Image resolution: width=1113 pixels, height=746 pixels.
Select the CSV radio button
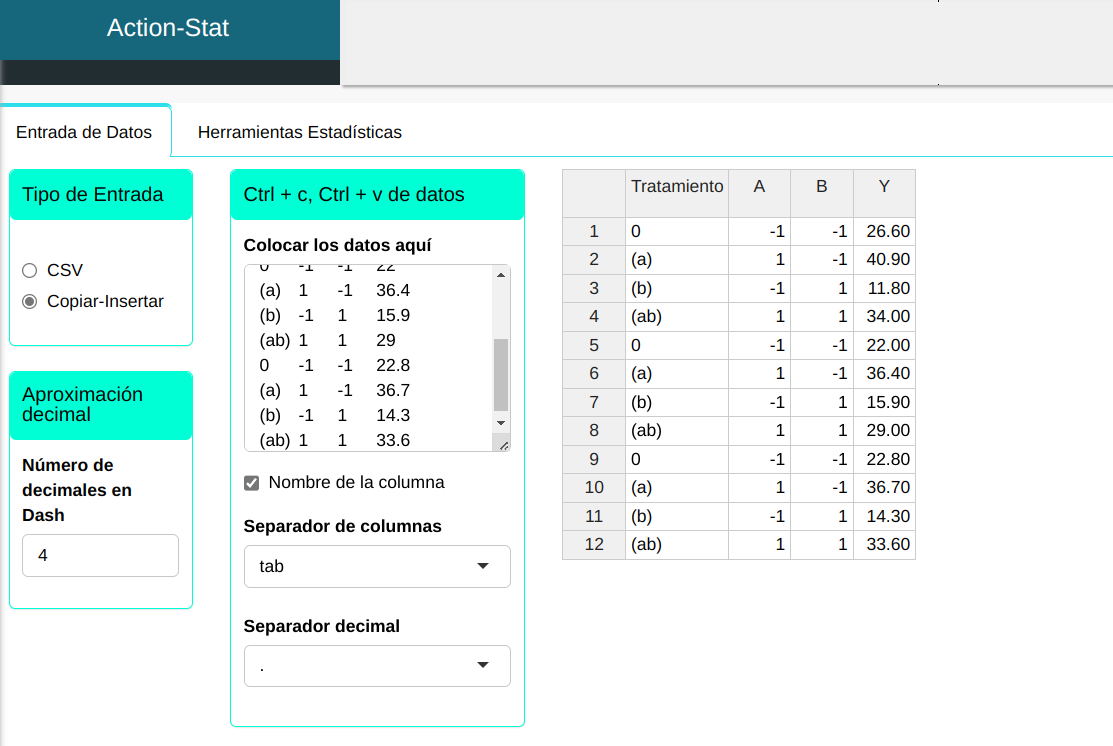[x=29, y=270]
